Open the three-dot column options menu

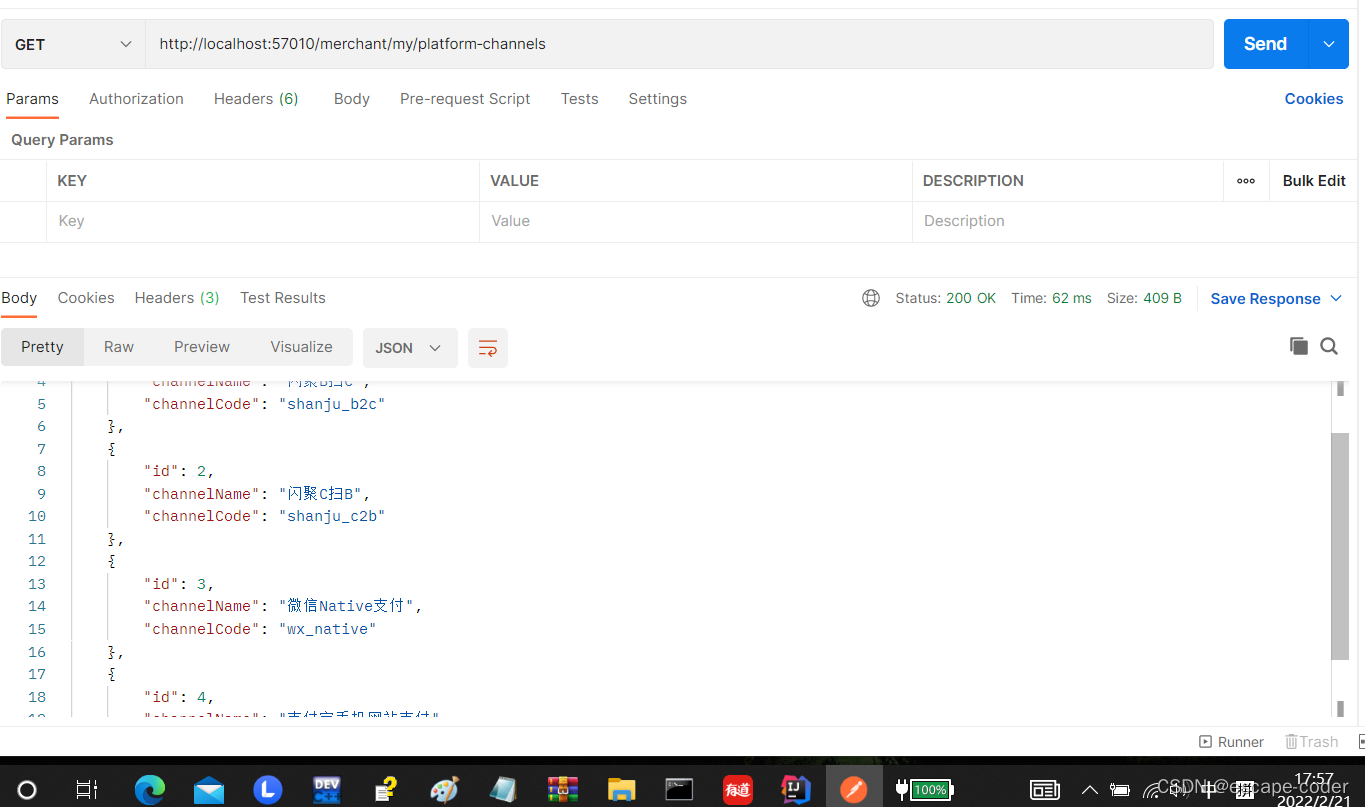[x=1246, y=181]
